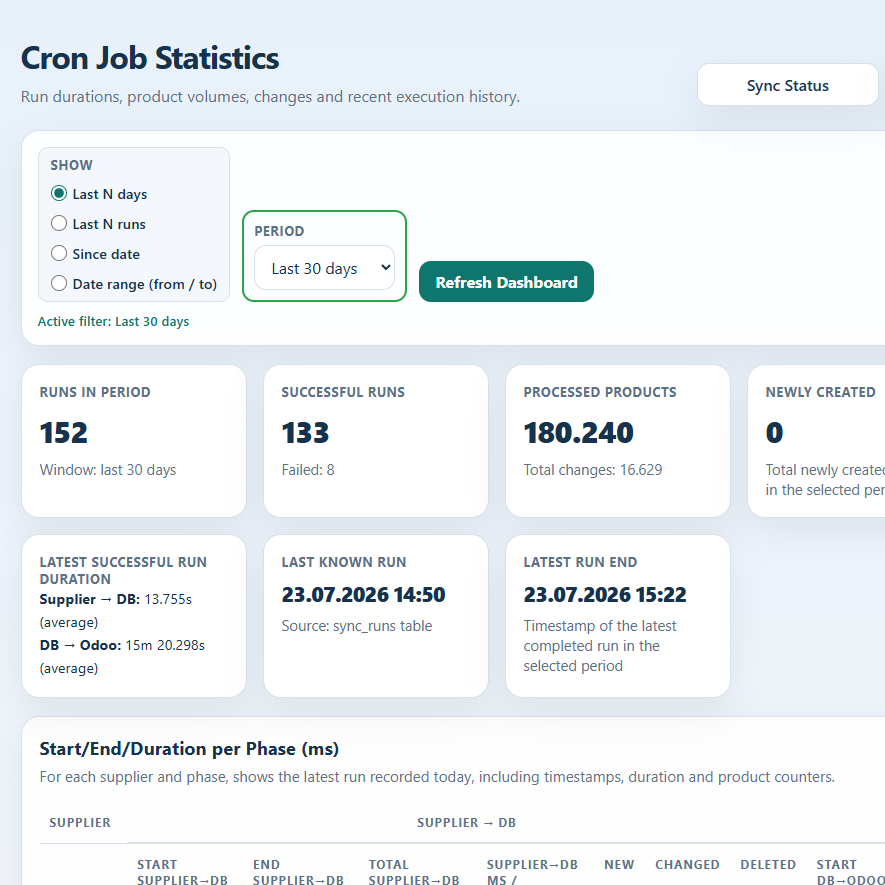Open the Sync Status page button

[x=787, y=85]
